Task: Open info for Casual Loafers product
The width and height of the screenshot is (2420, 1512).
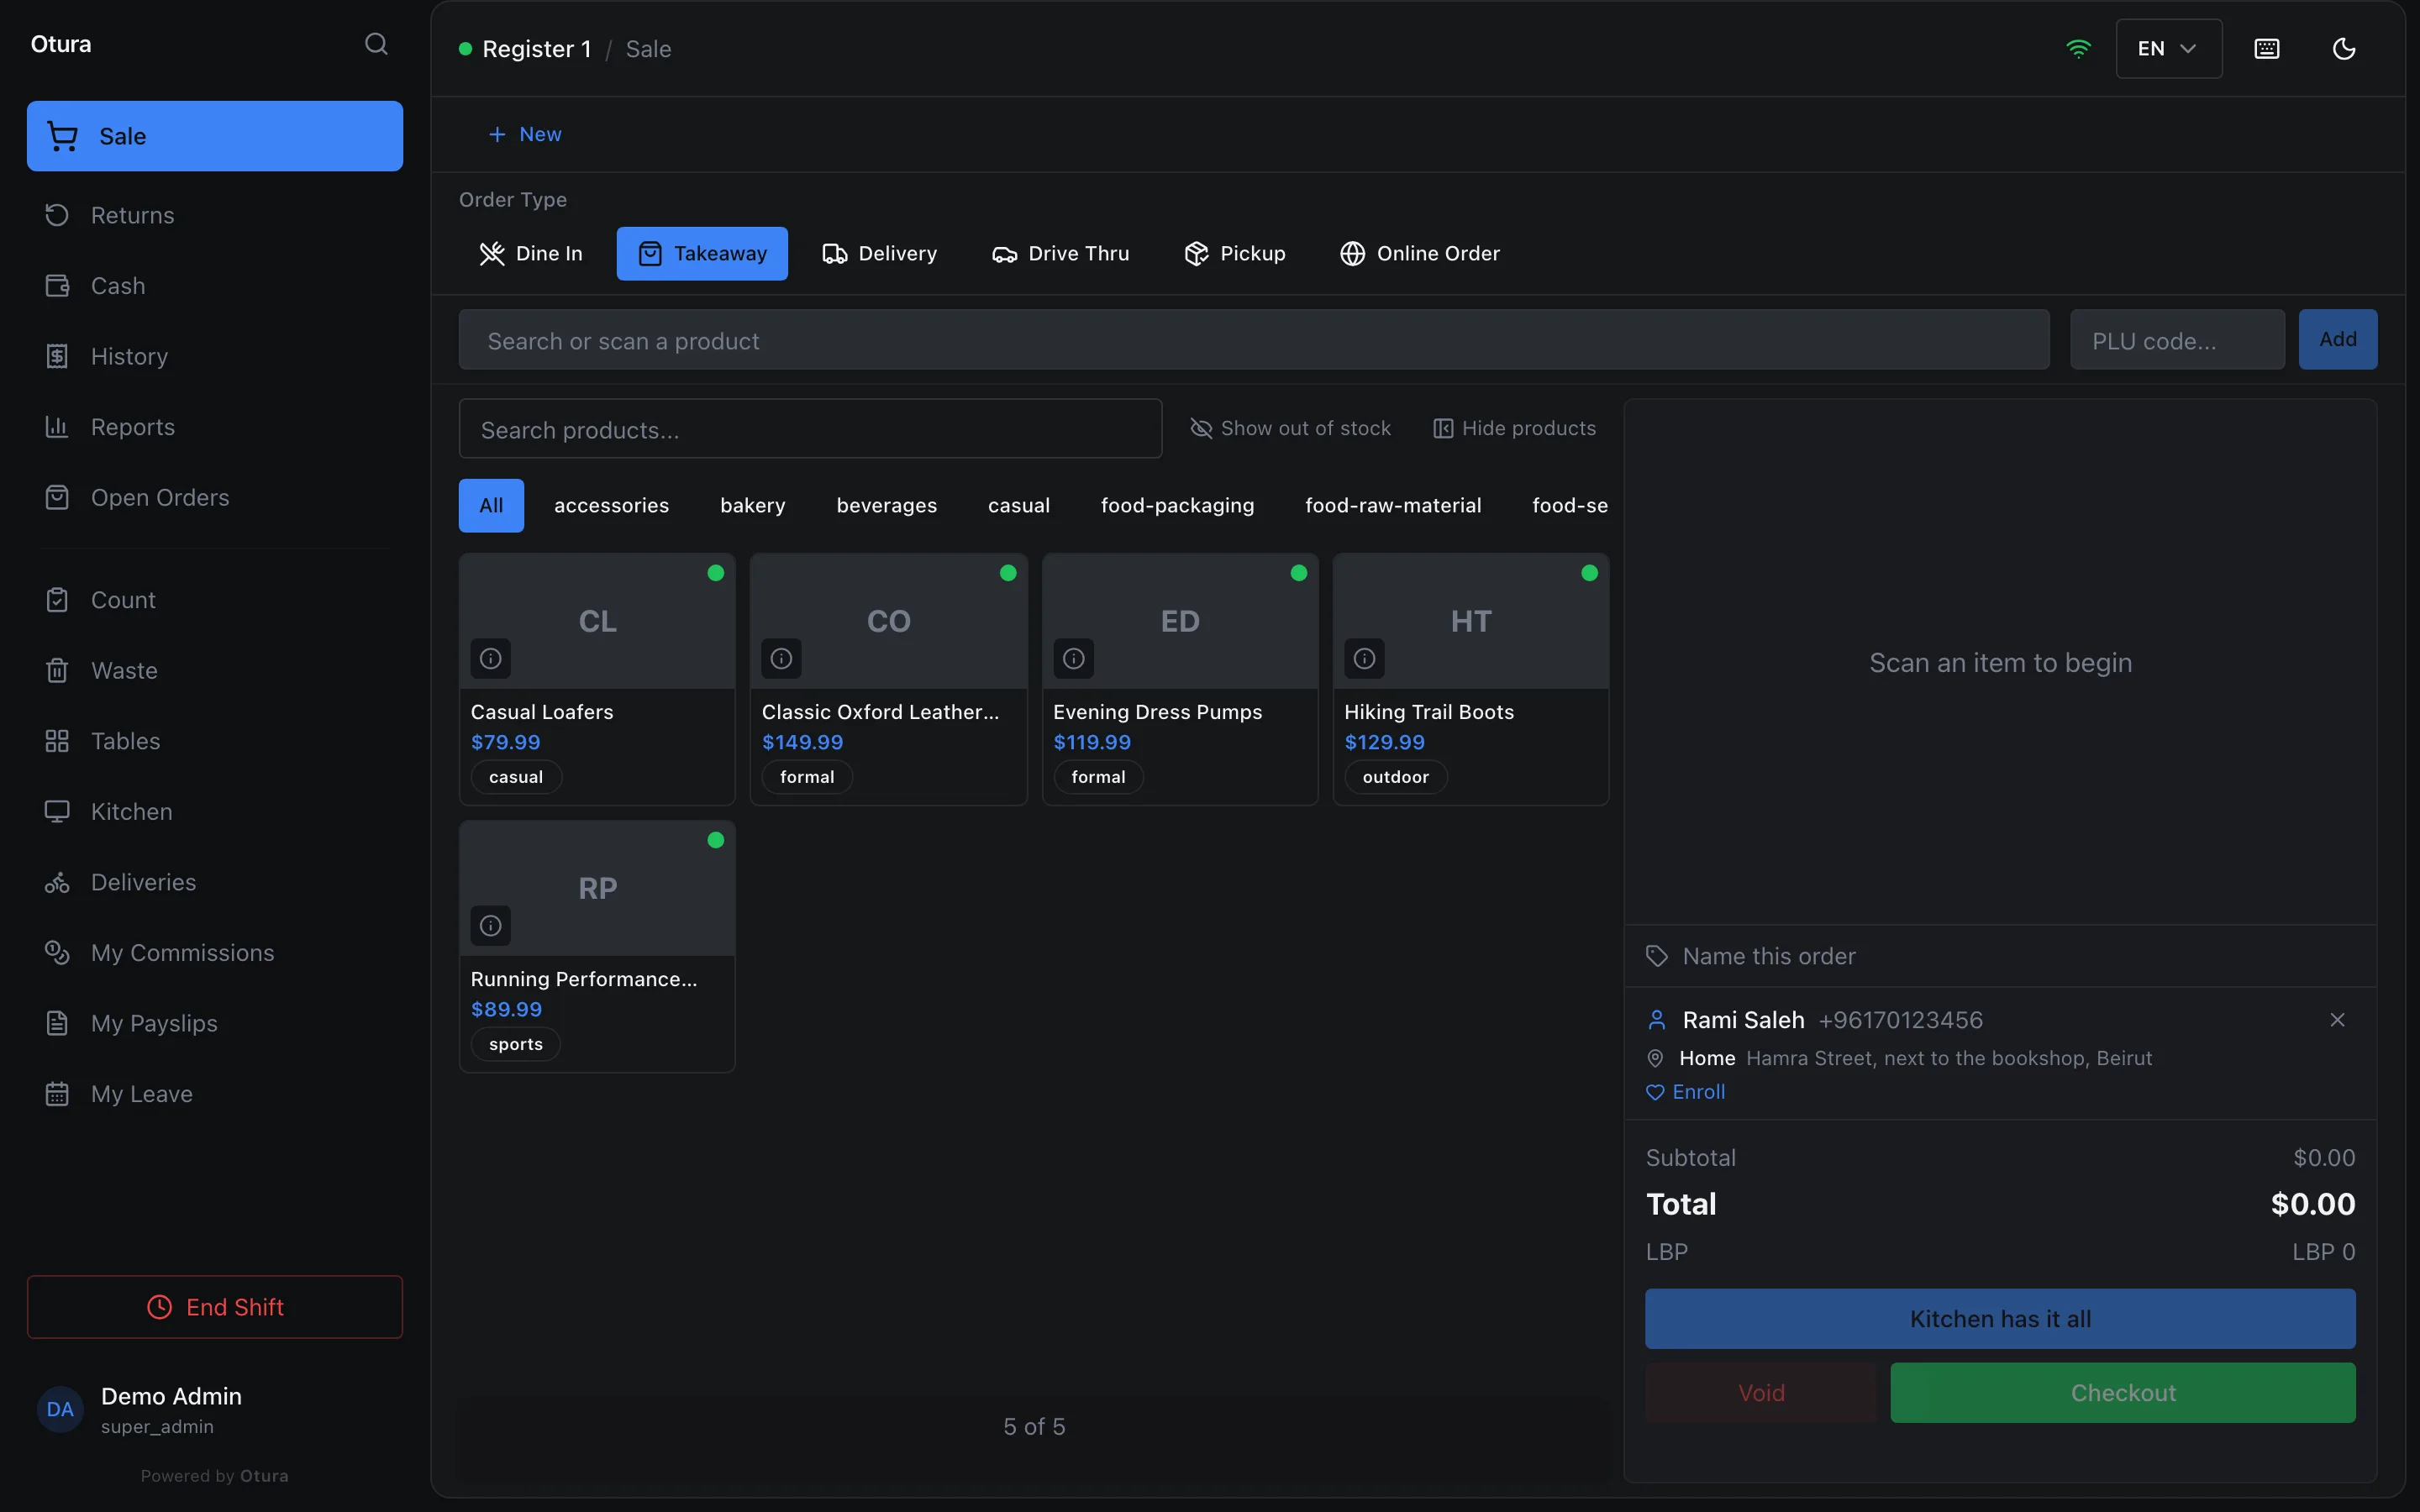Action: tap(491, 658)
